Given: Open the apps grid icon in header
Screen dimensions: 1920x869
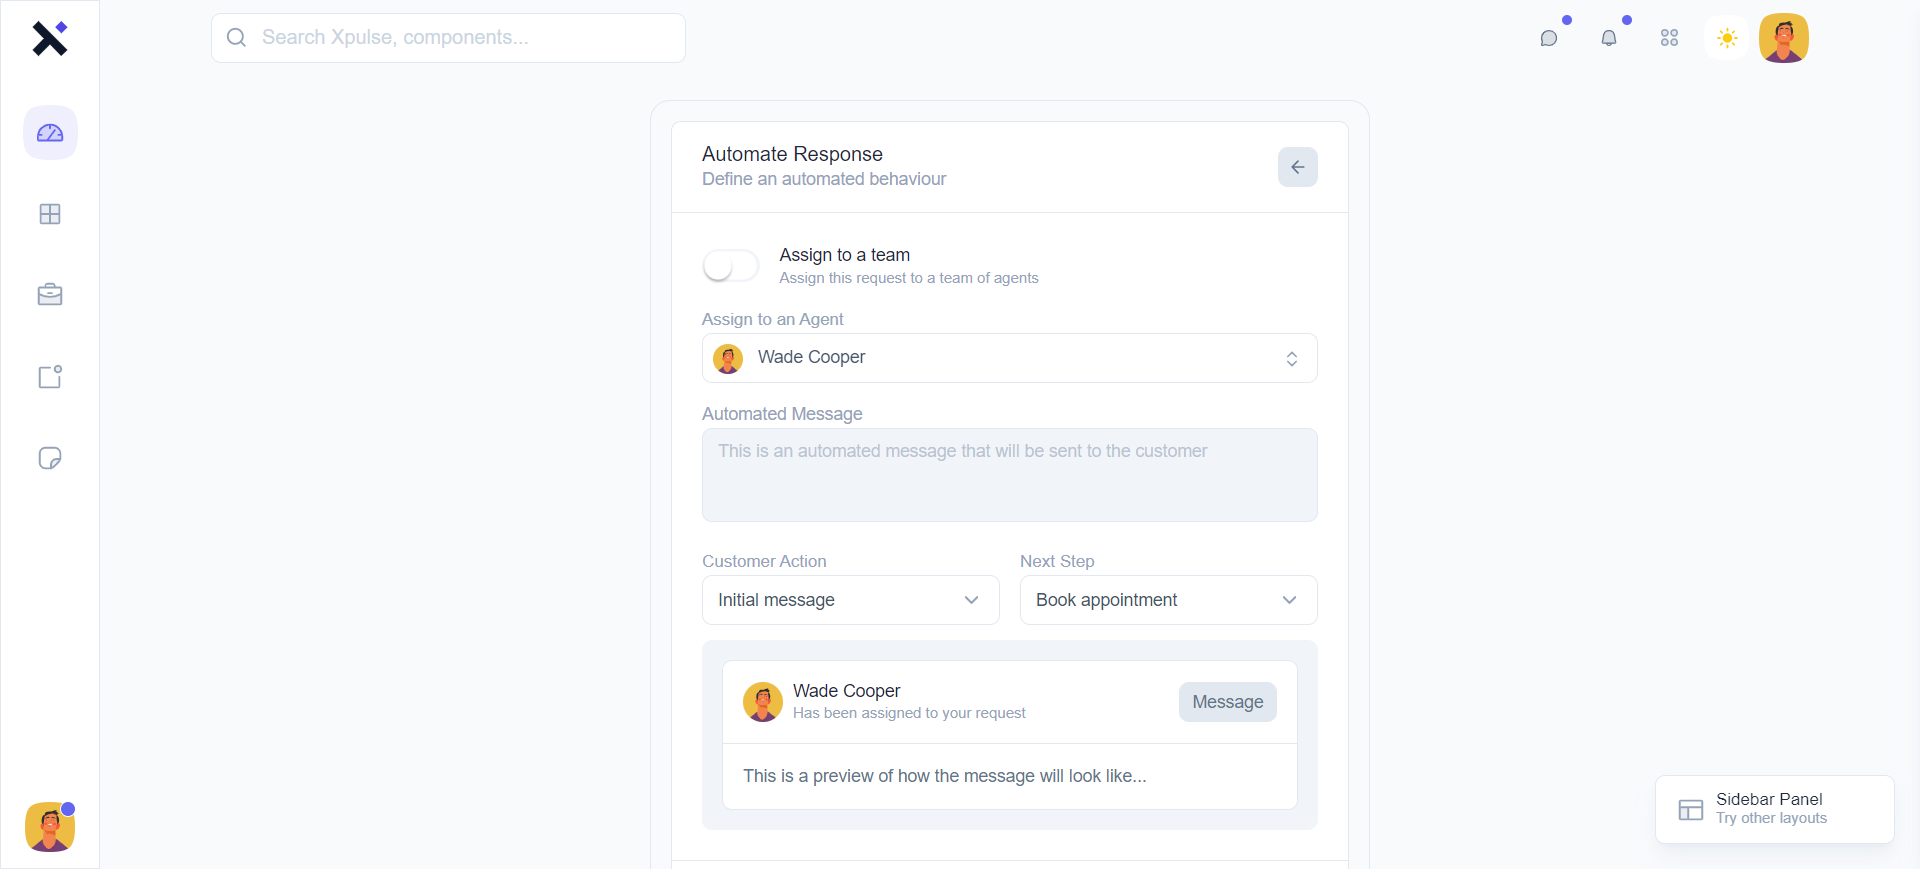Looking at the screenshot, I should (x=1669, y=38).
